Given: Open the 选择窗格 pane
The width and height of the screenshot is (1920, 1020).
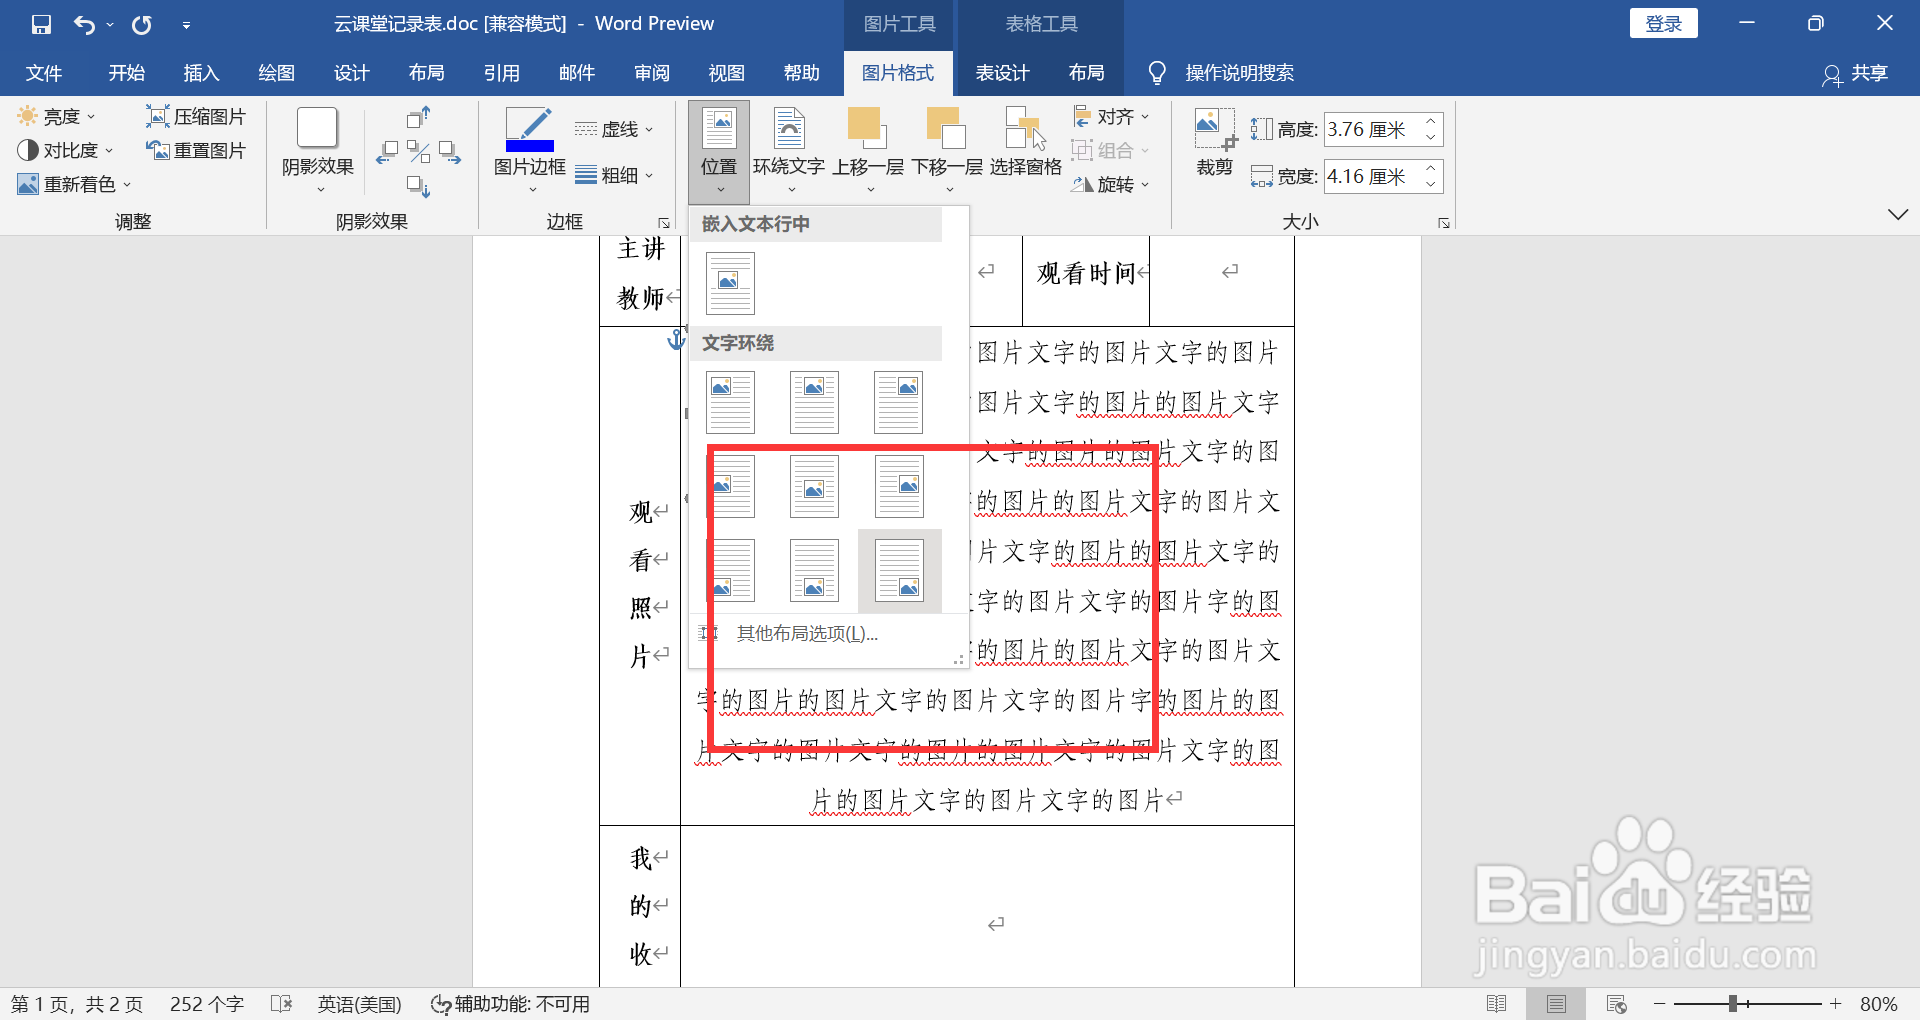Looking at the screenshot, I should click(x=1023, y=147).
